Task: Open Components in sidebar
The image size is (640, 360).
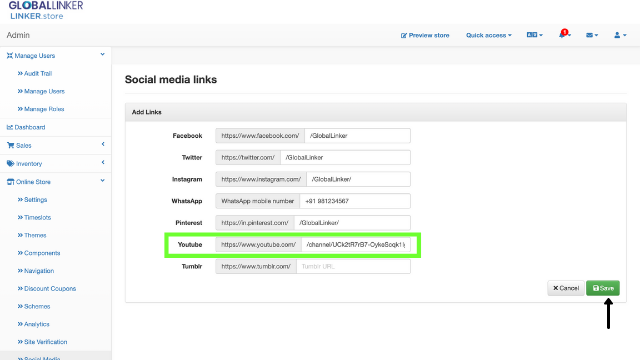Action: 39,253
